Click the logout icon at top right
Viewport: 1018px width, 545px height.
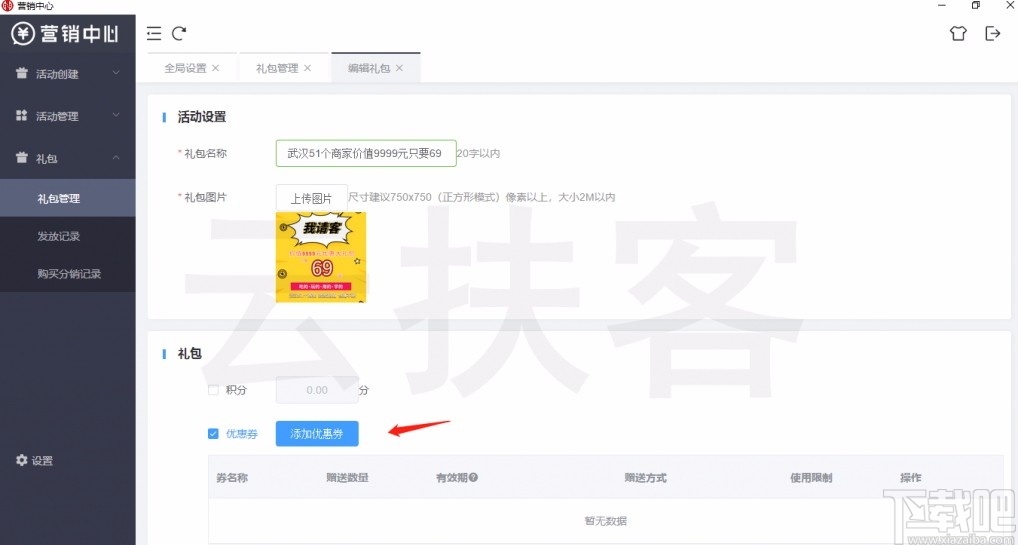(x=993, y=33)
